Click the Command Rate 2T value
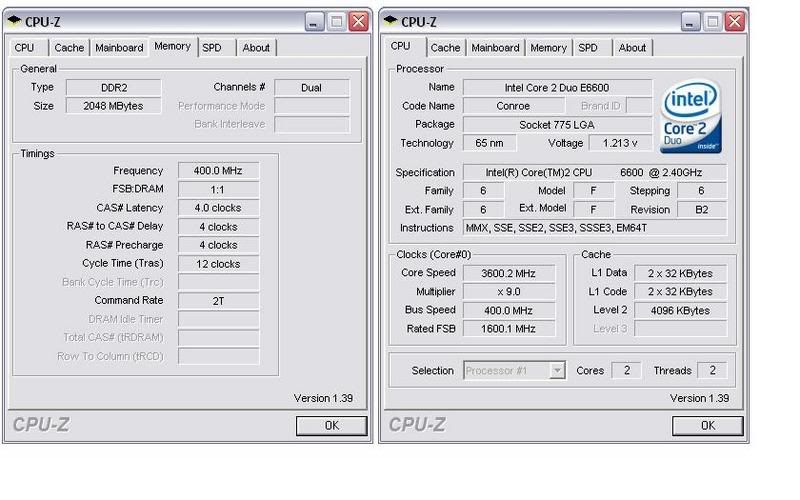The width and height of the screenshot is (800, 500). tap(218, 301)
